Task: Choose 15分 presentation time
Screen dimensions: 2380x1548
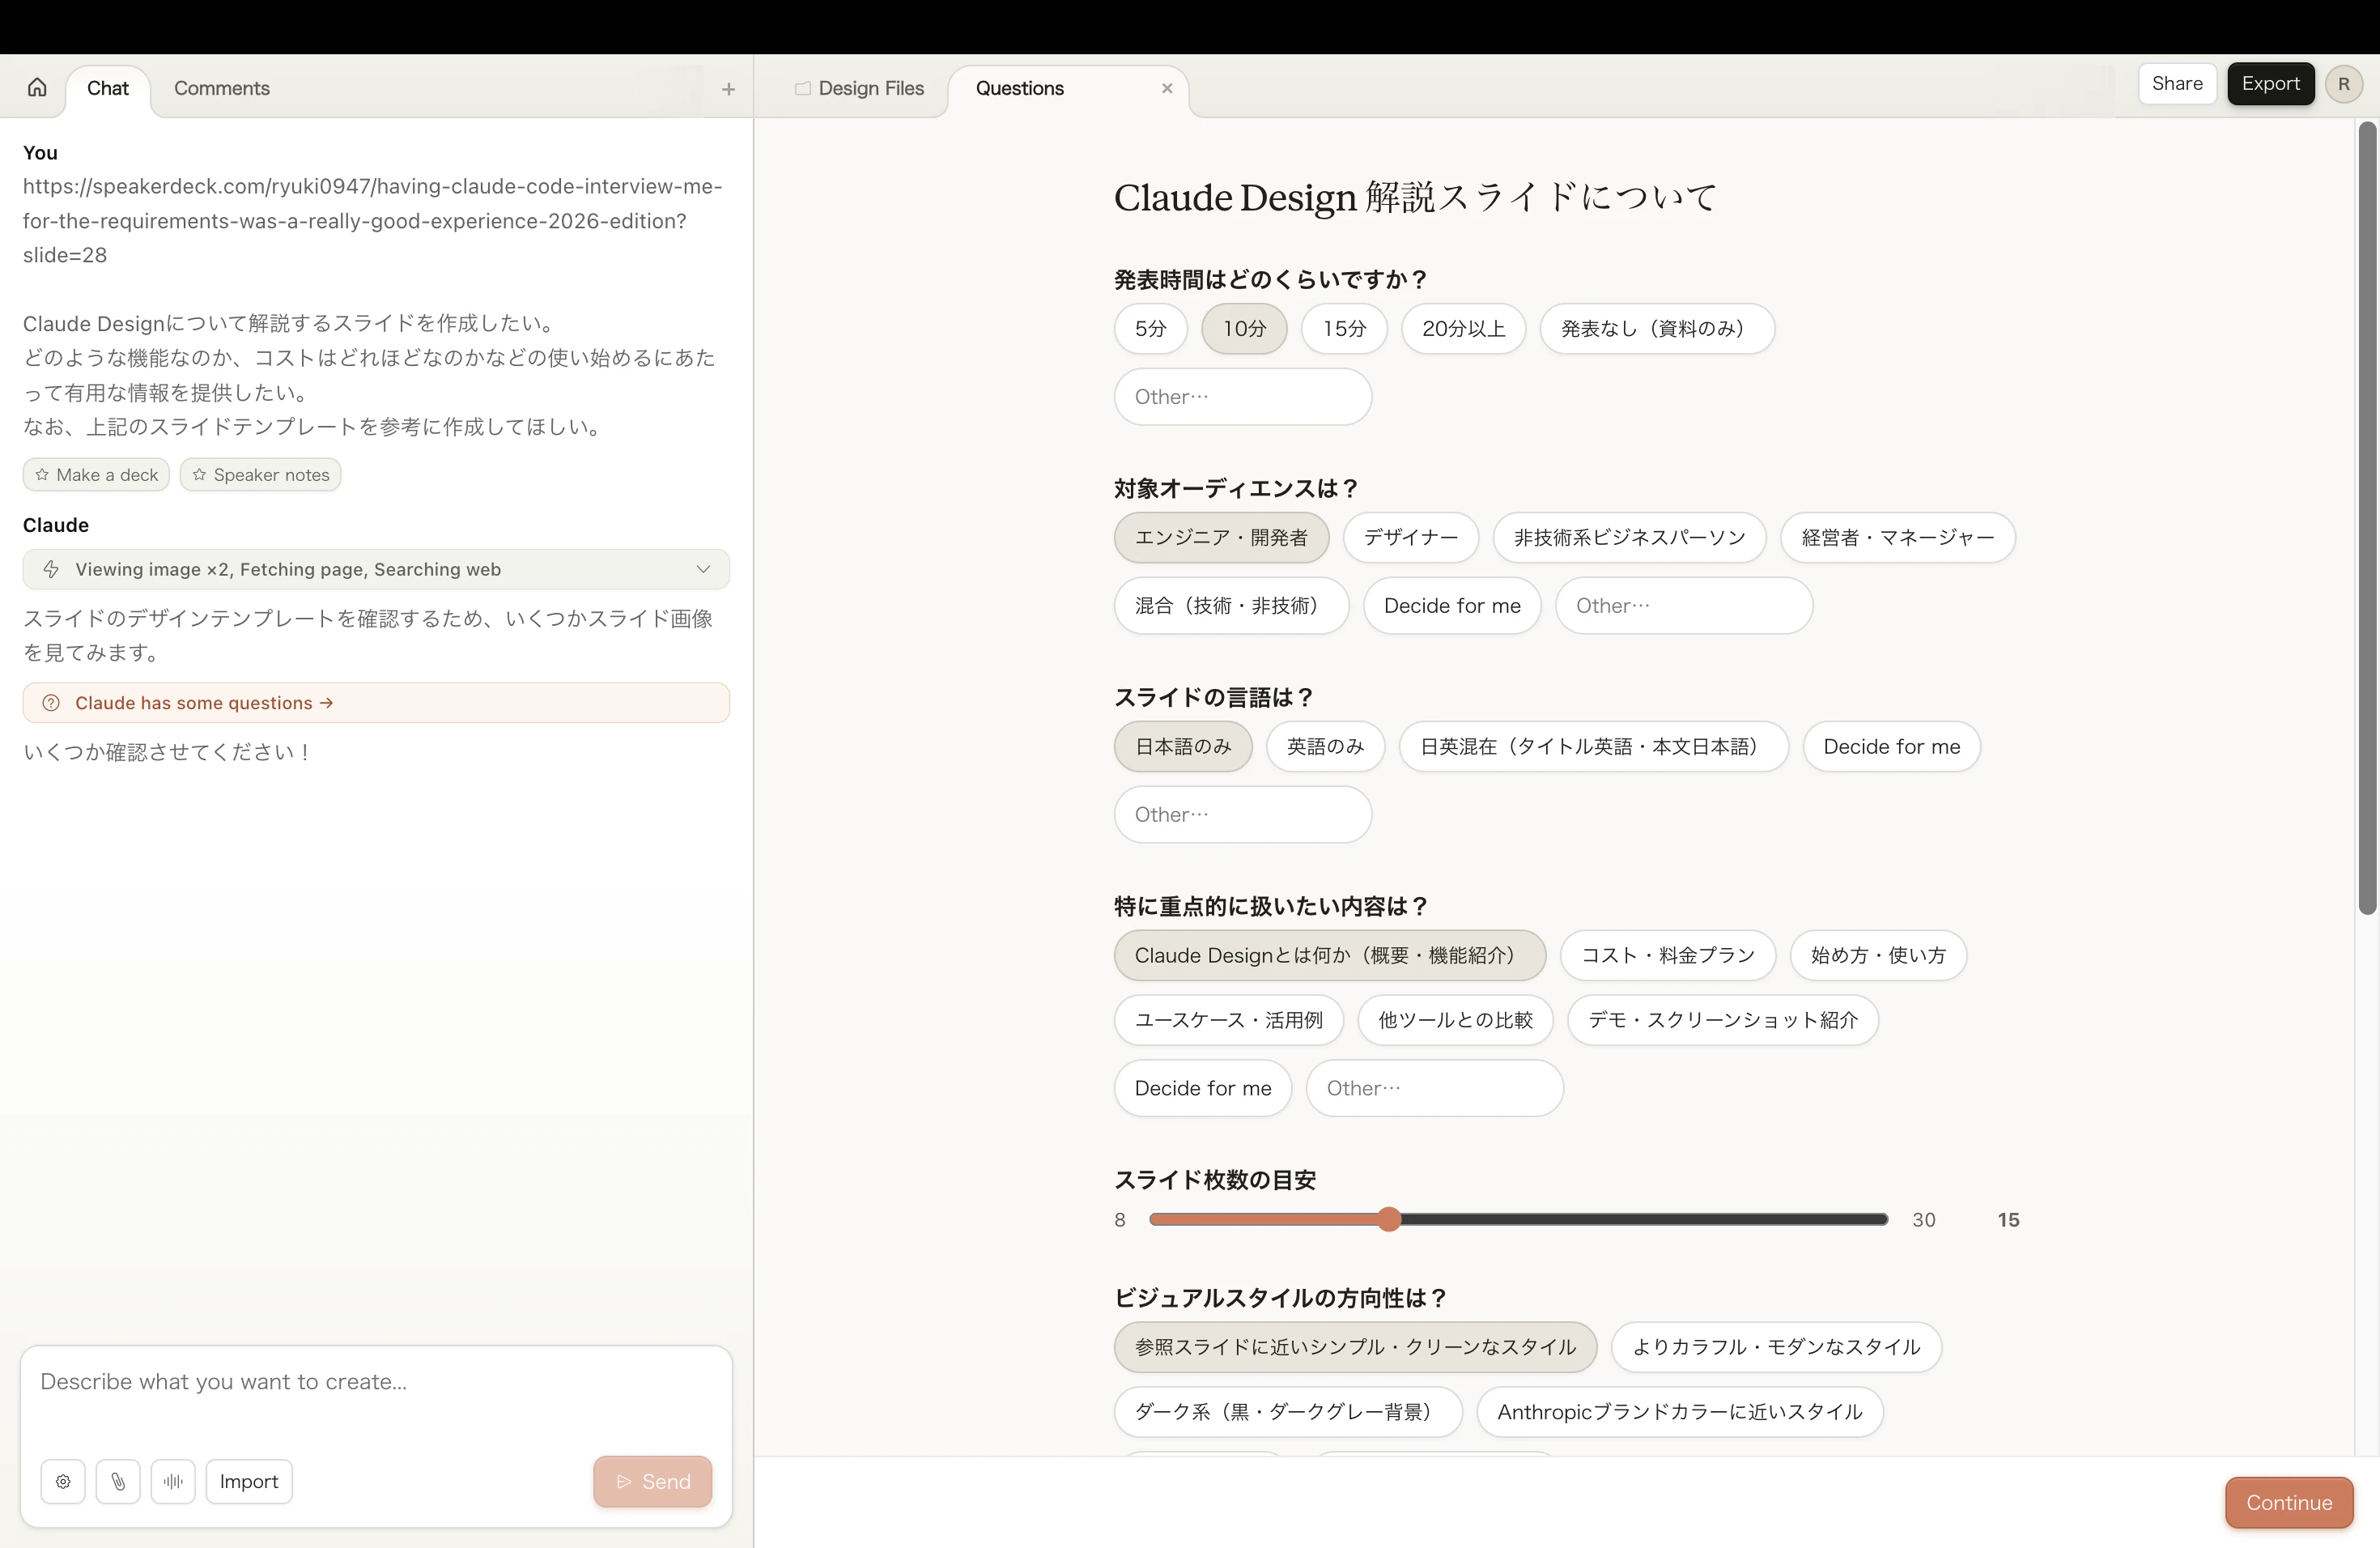Action: 1344,328
